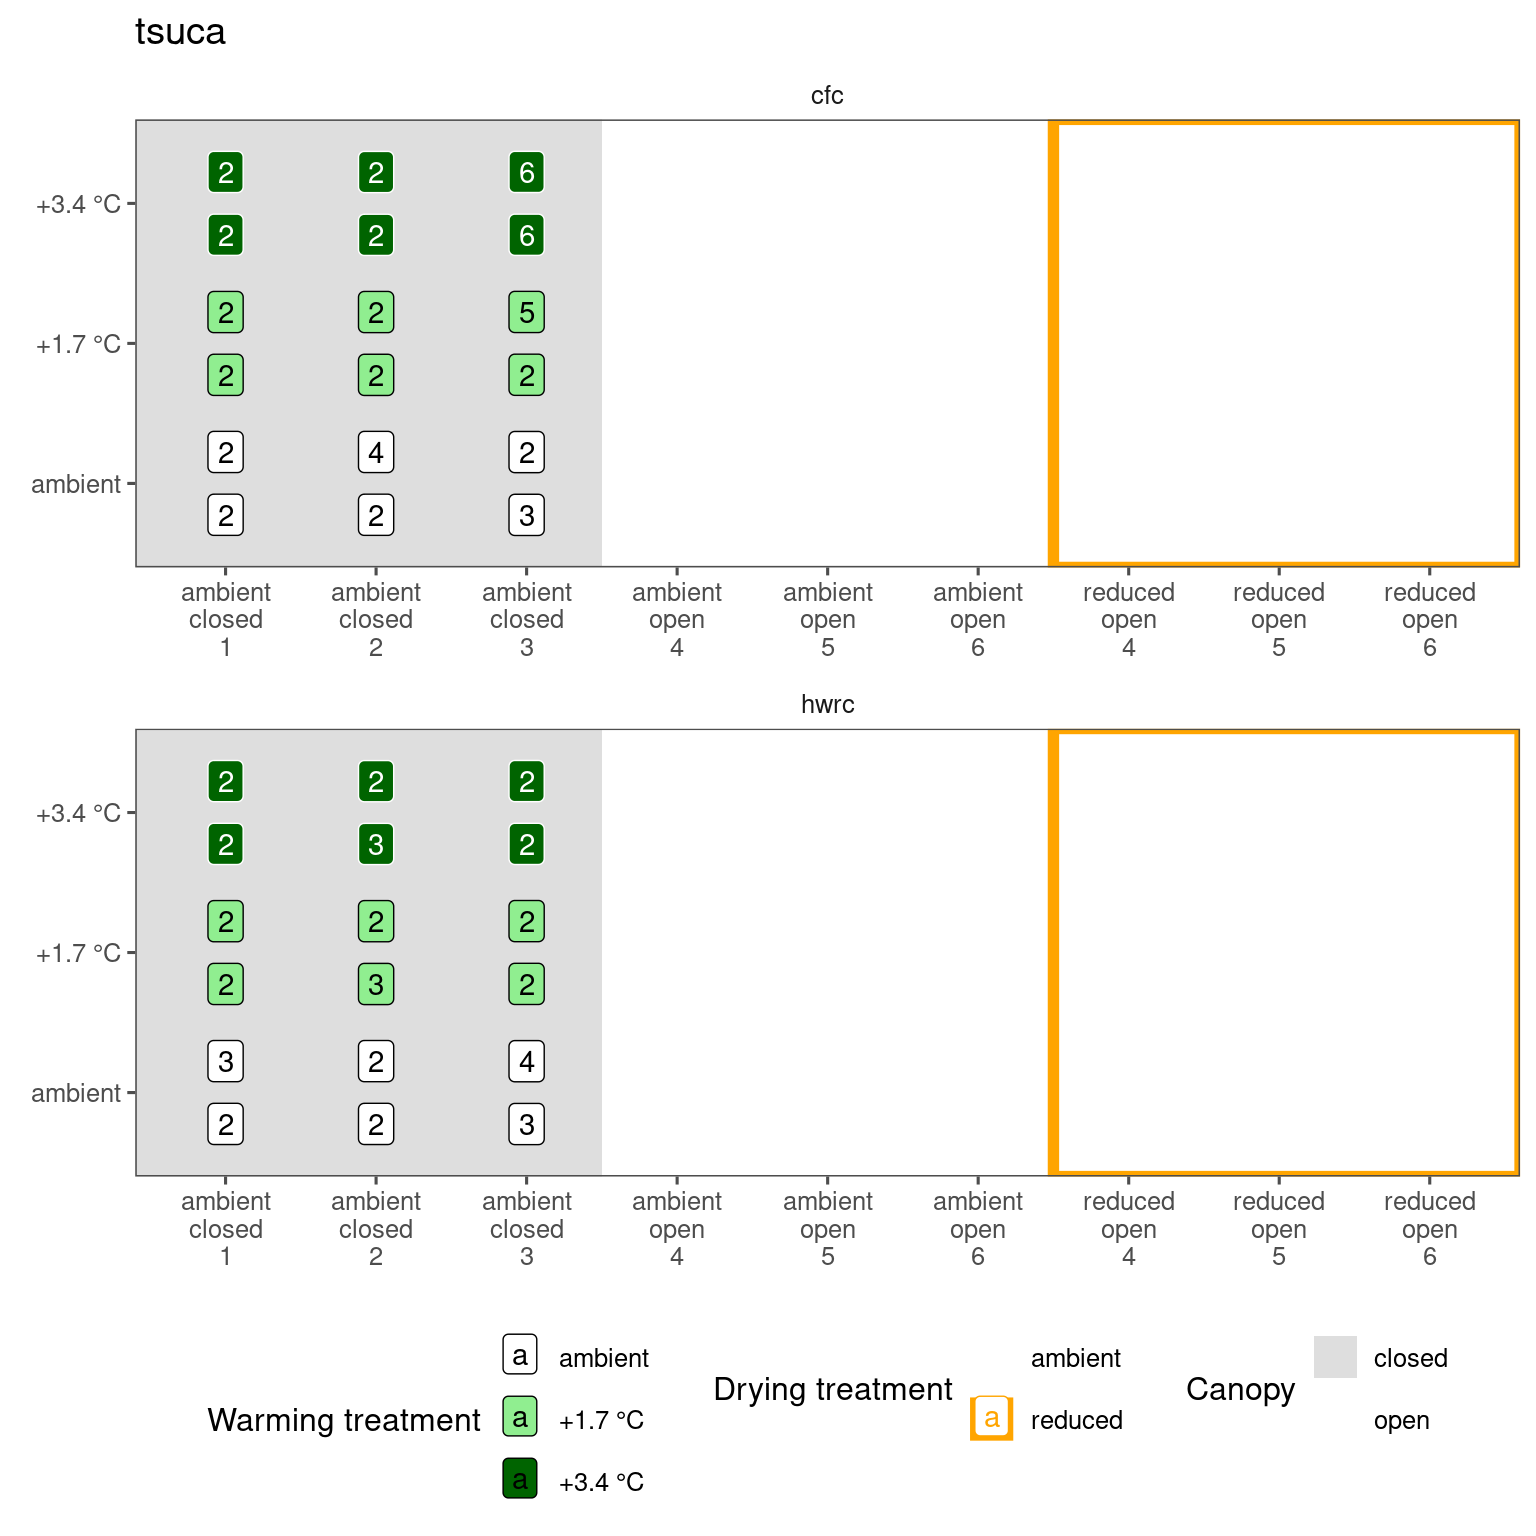The image size is (1536, 1536).
Task: Click the hwrc facet title
Action: pos(827,705)
